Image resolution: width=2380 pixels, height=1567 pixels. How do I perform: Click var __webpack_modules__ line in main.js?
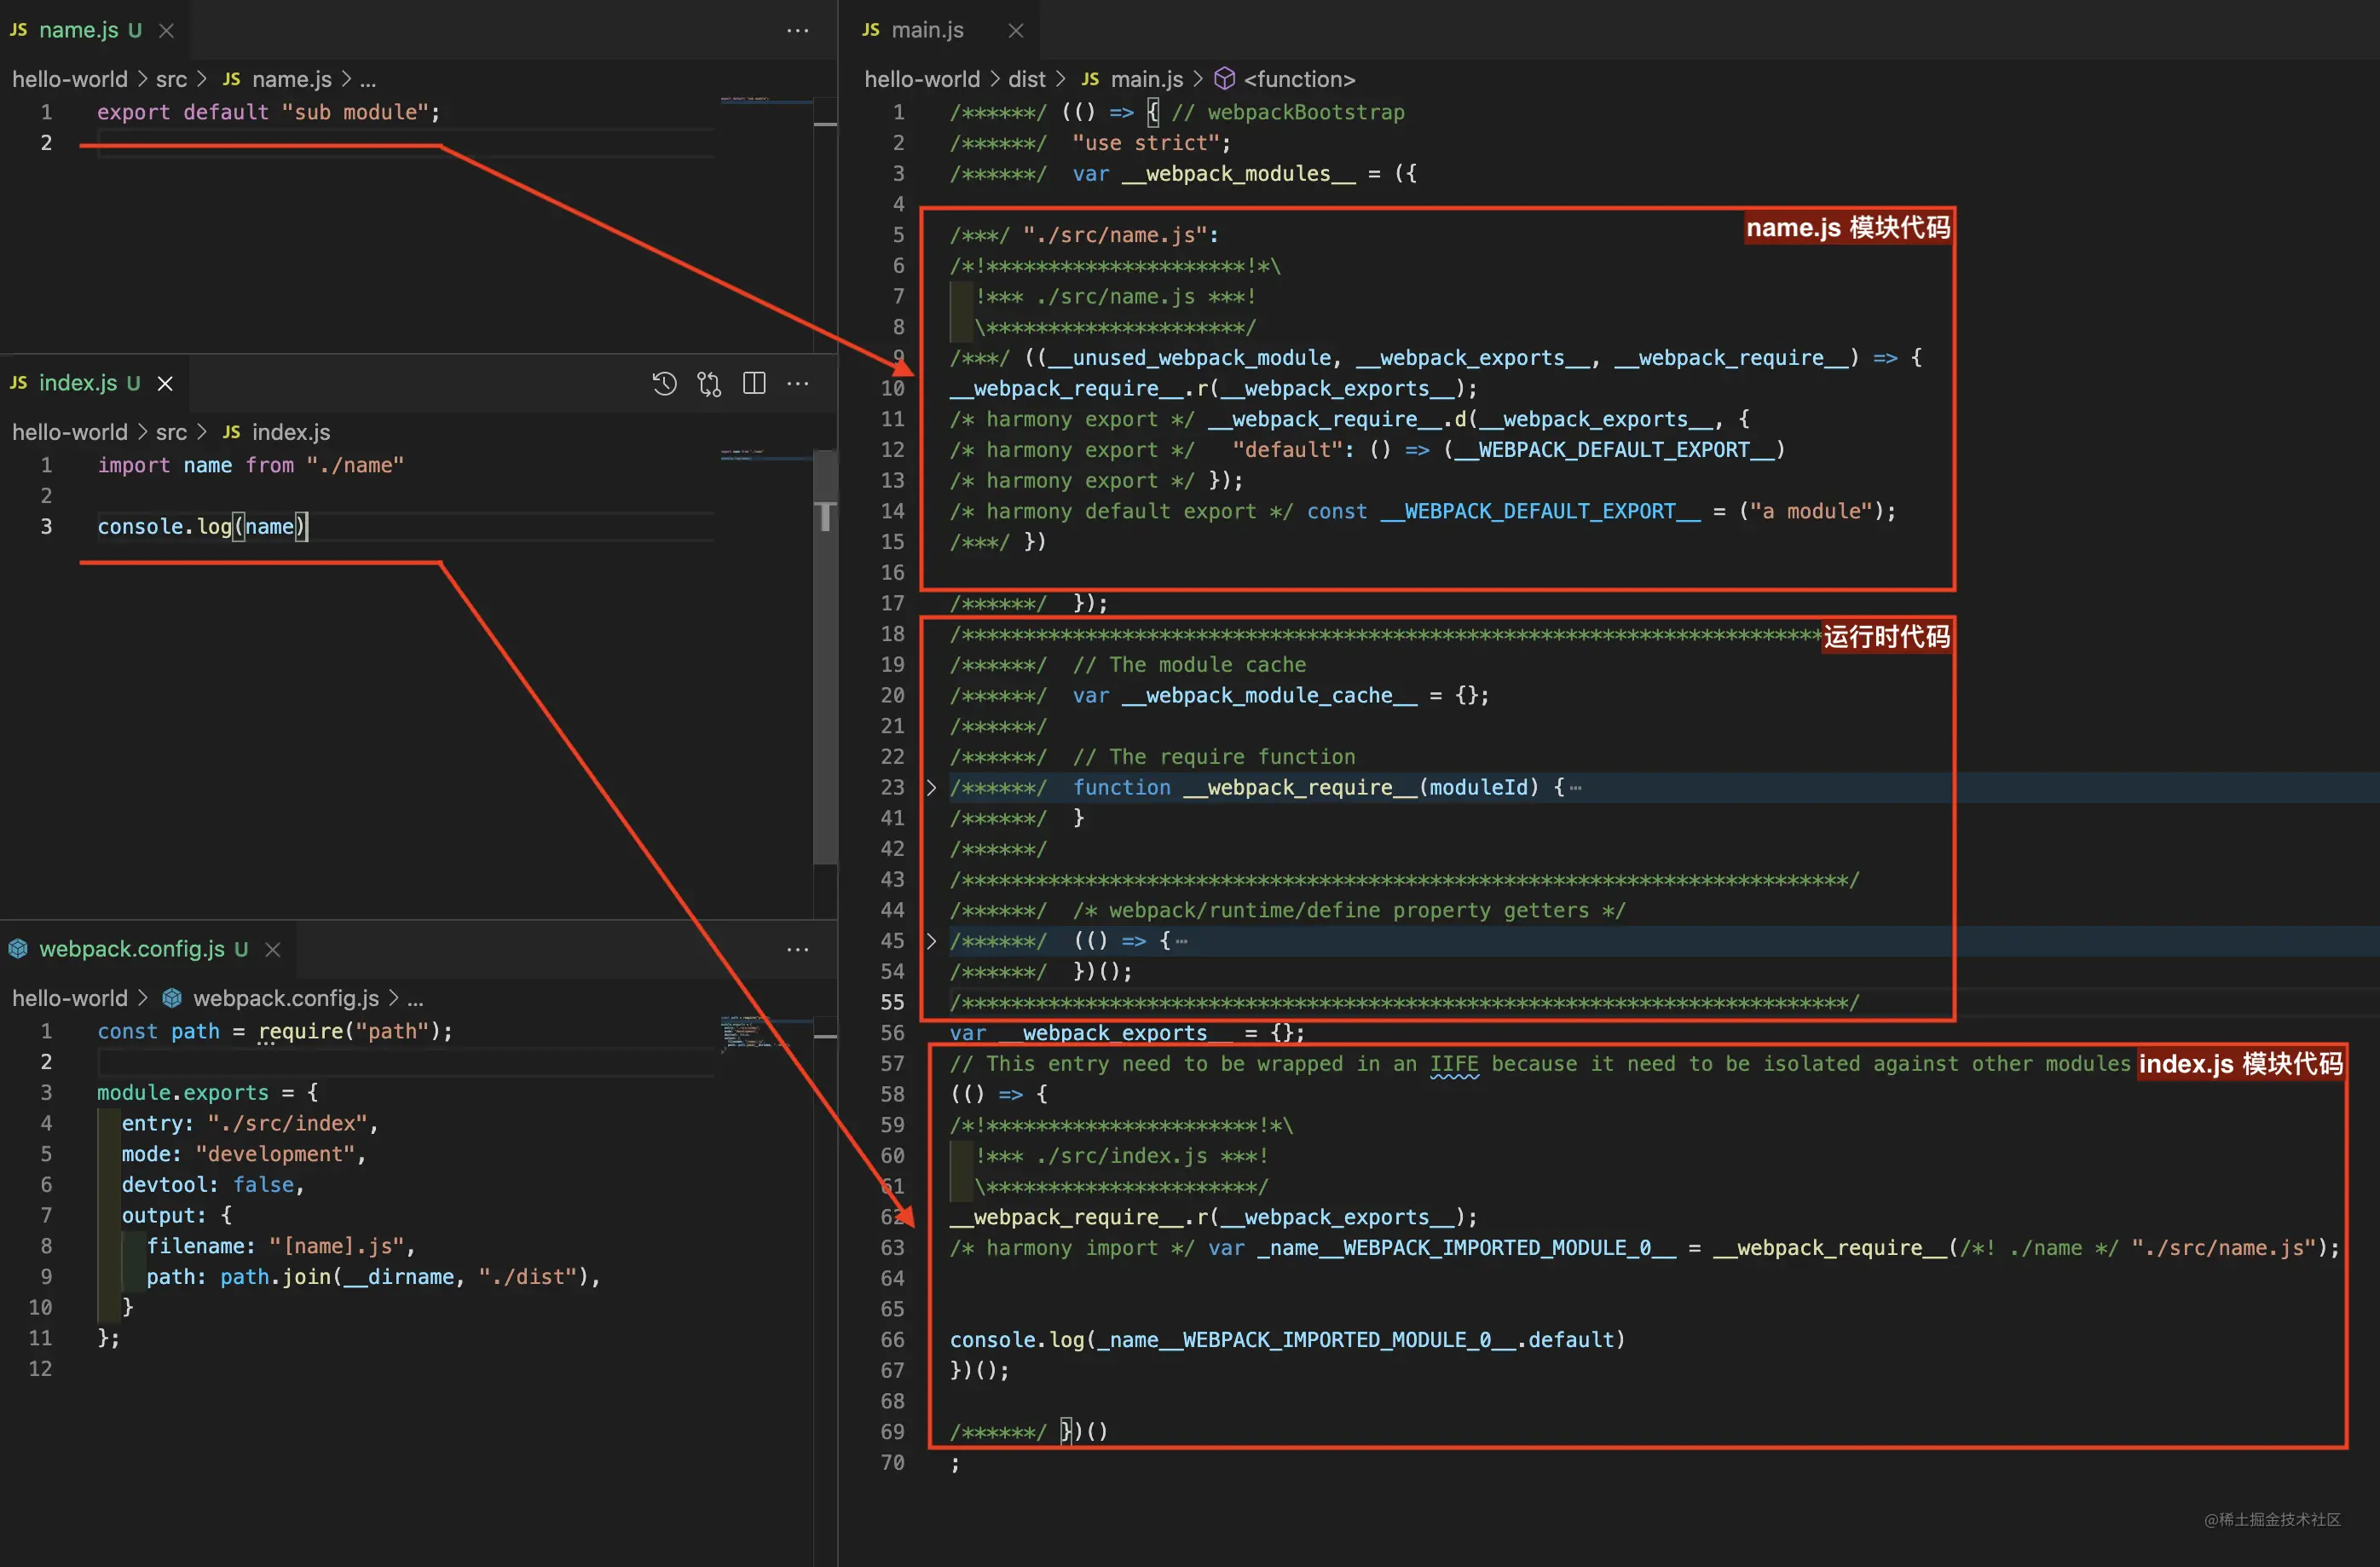1183,174
